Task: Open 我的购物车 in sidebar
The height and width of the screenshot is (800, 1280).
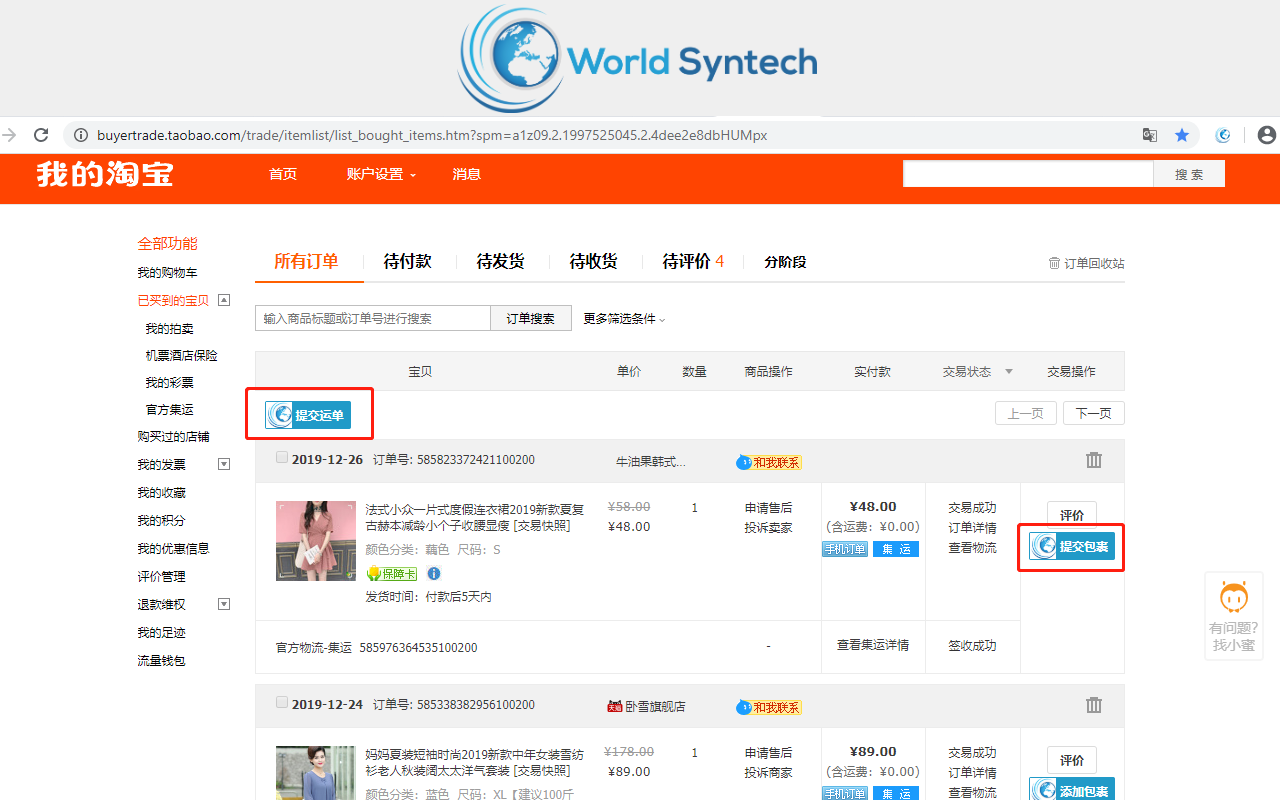Action: [x=167, y=273]
